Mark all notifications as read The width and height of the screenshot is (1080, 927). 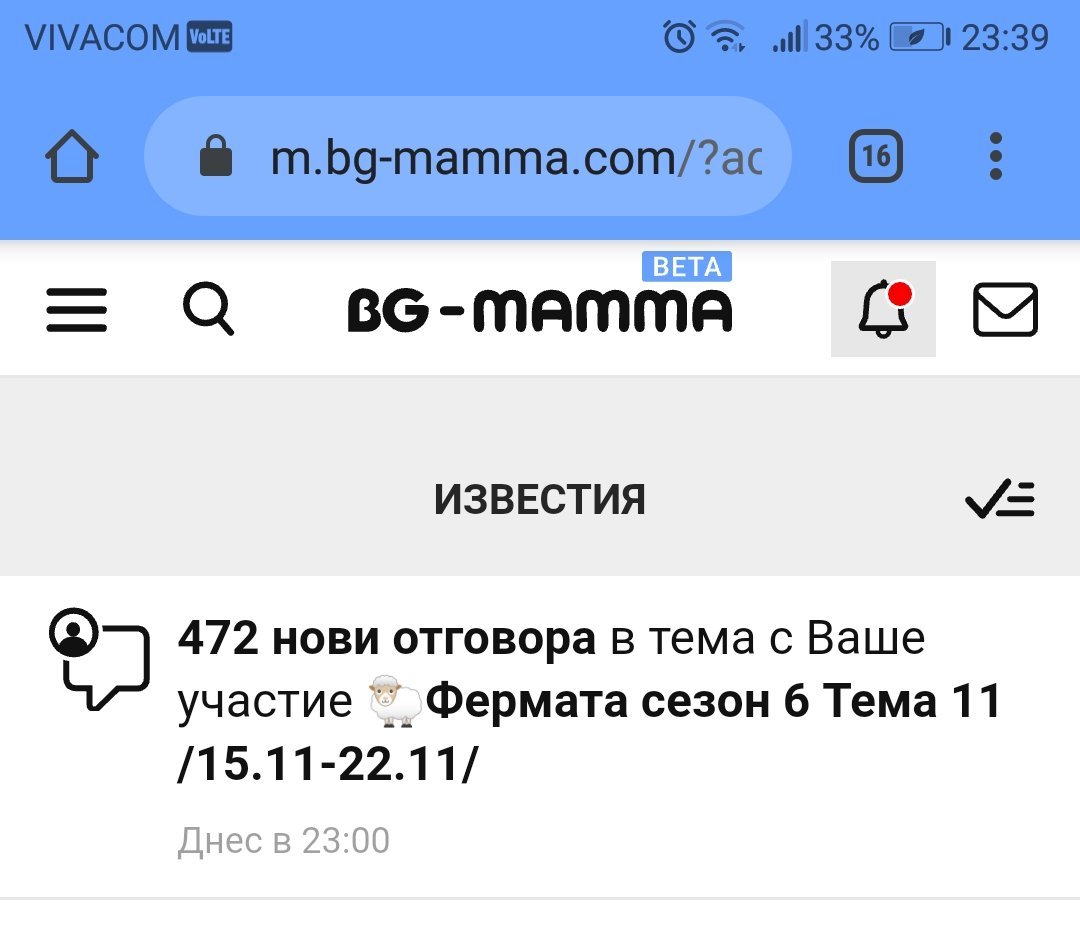click(x=1000, y=499)
